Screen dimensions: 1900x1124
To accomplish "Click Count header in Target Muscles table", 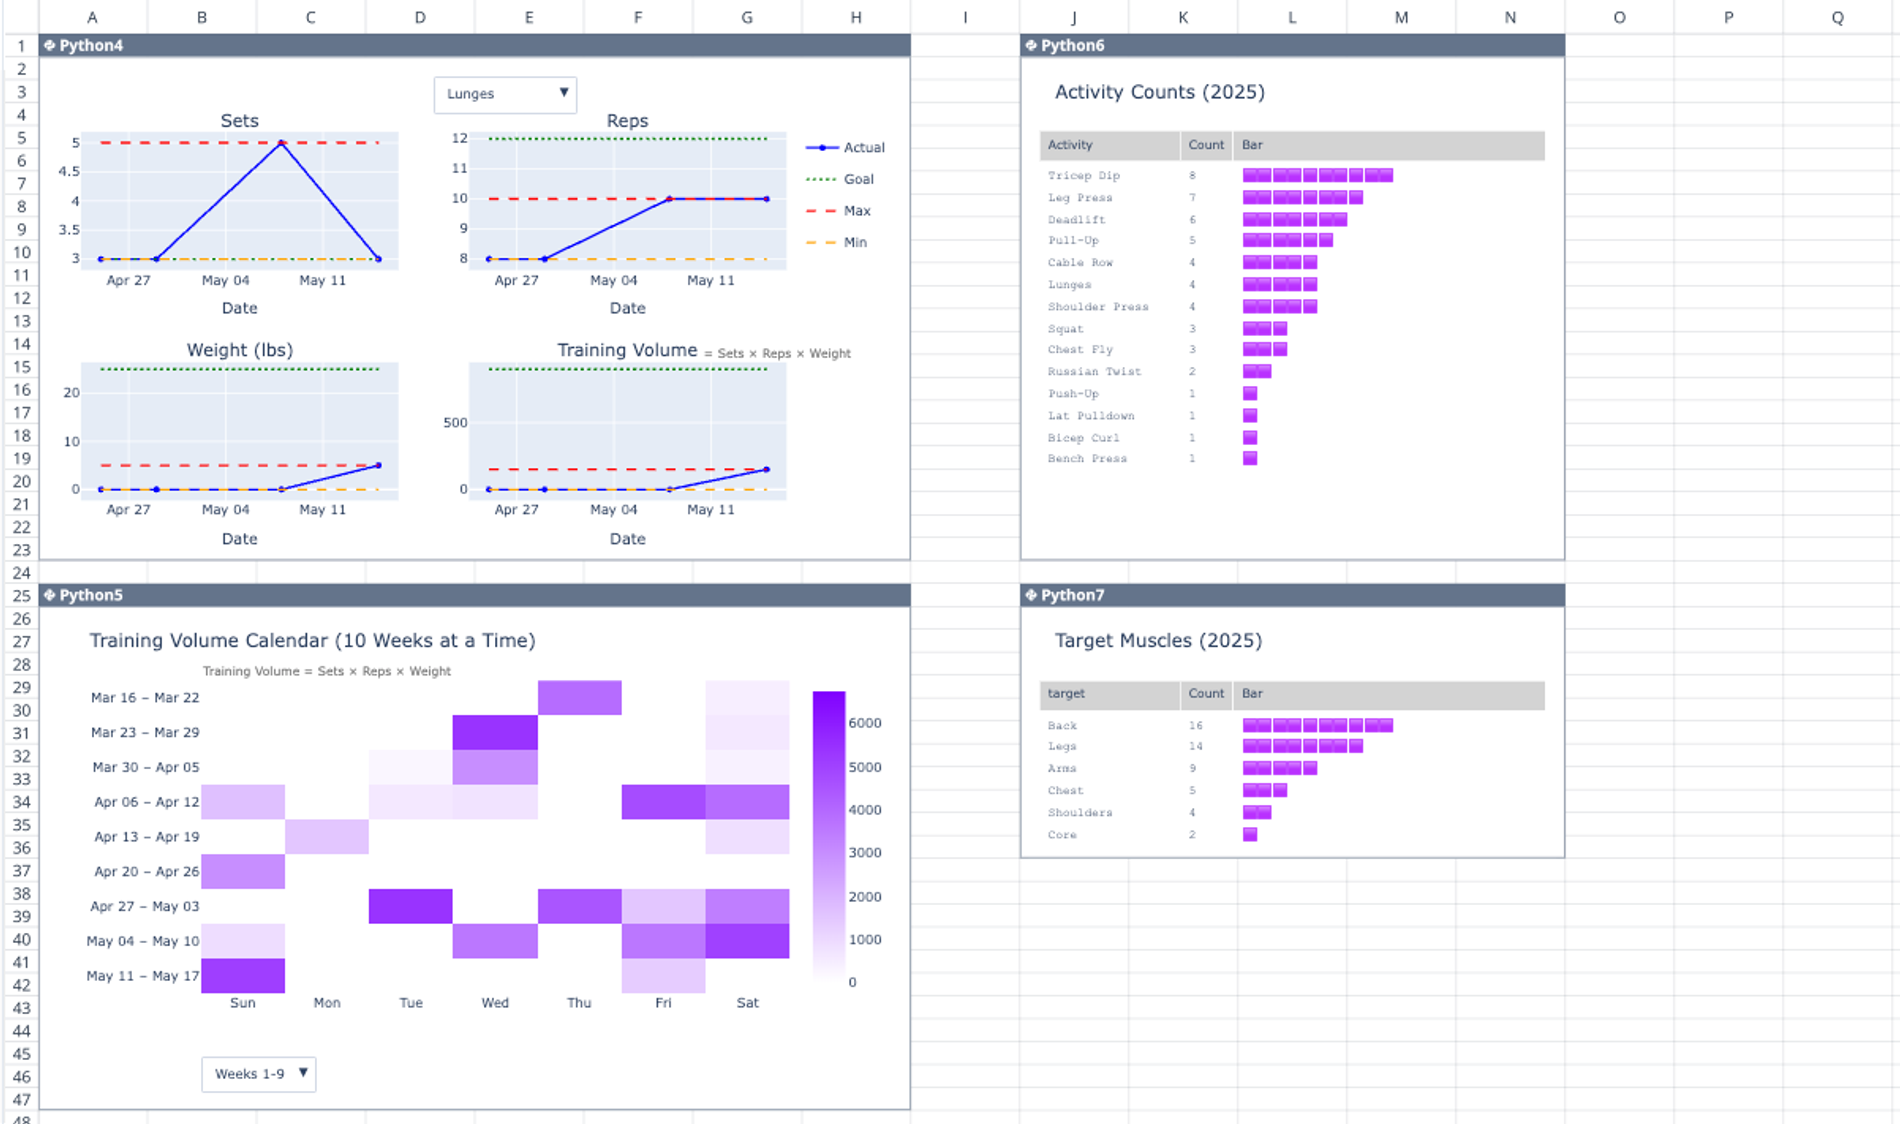I will coord(1206,694).
